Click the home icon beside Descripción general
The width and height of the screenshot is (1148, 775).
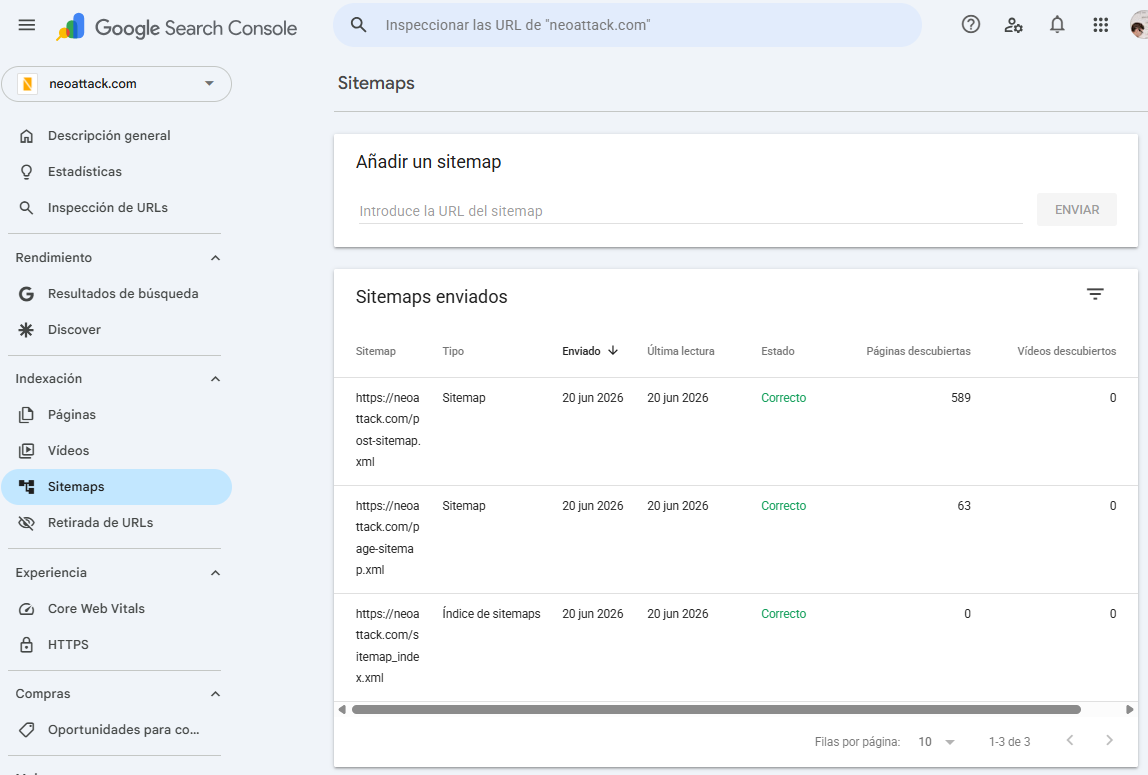pyautogui.click(x=26, y=135)
